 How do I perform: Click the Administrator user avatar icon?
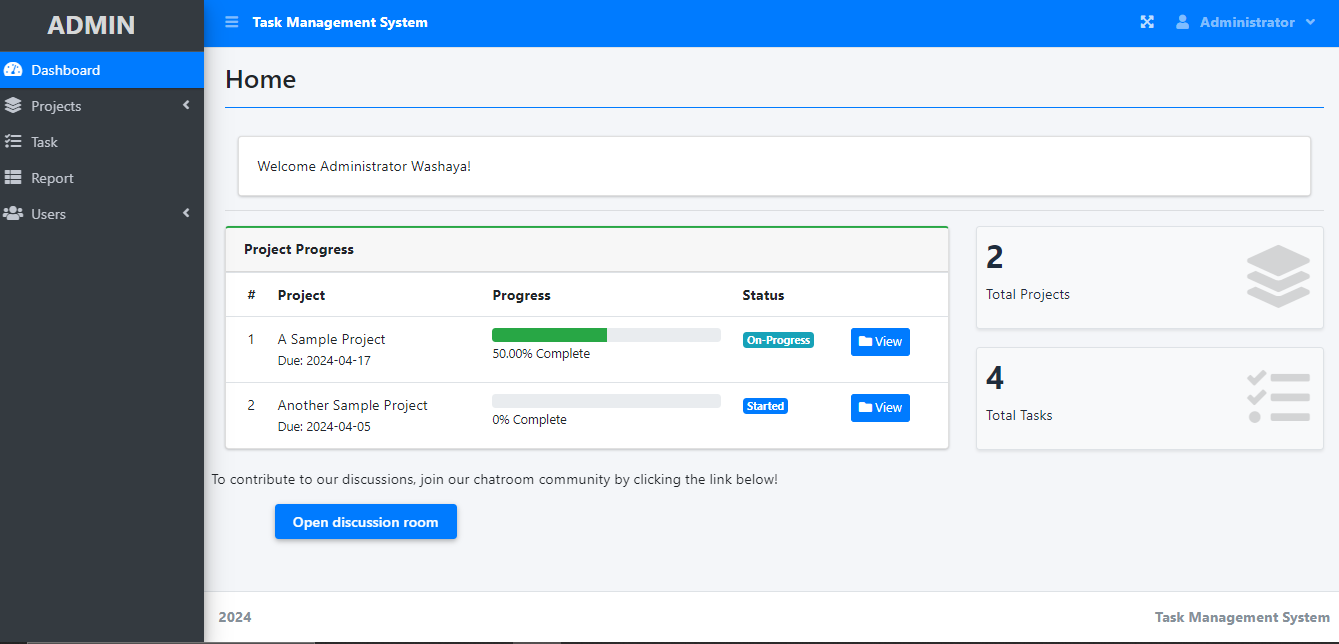[x=1182, y=22]
